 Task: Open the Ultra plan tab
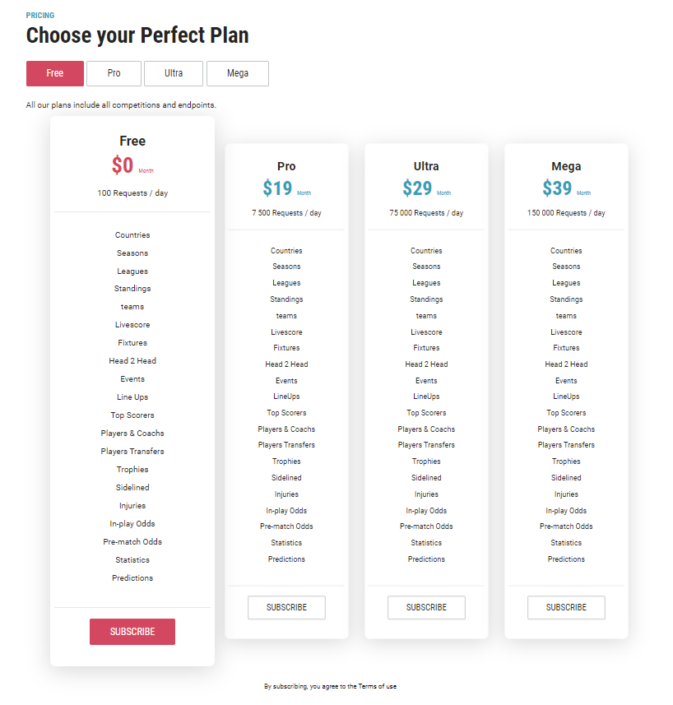tap(173, 73)
